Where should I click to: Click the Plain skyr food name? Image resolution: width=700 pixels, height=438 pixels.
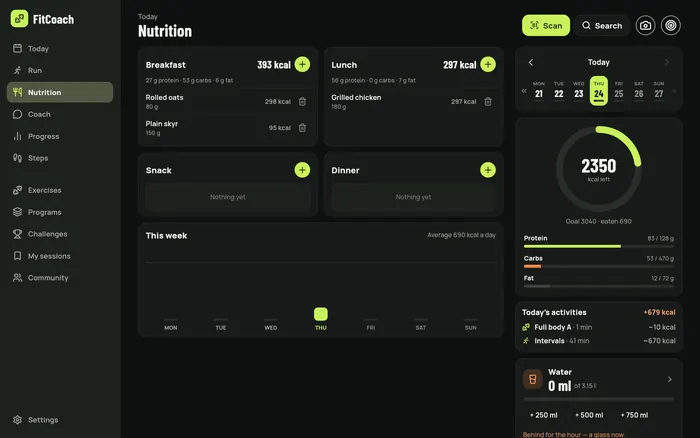[162, 124]
